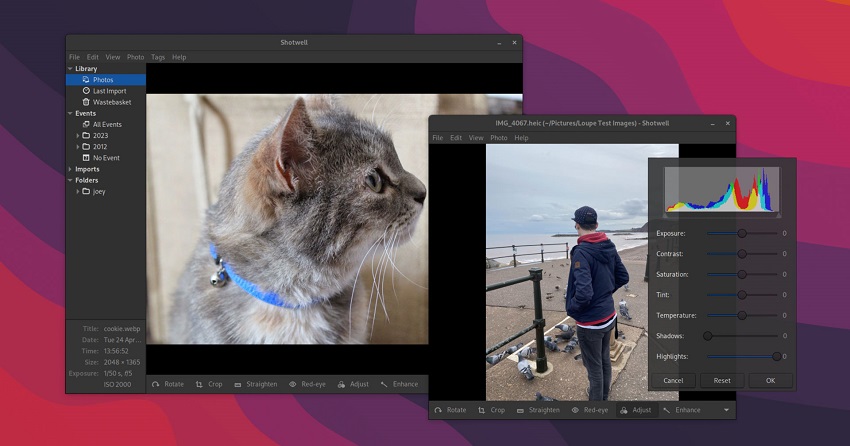Open toolbar overflow arrow in IMG_4067.heic window
This screenshot has height=446, width=850.
[x=726, y=410]
